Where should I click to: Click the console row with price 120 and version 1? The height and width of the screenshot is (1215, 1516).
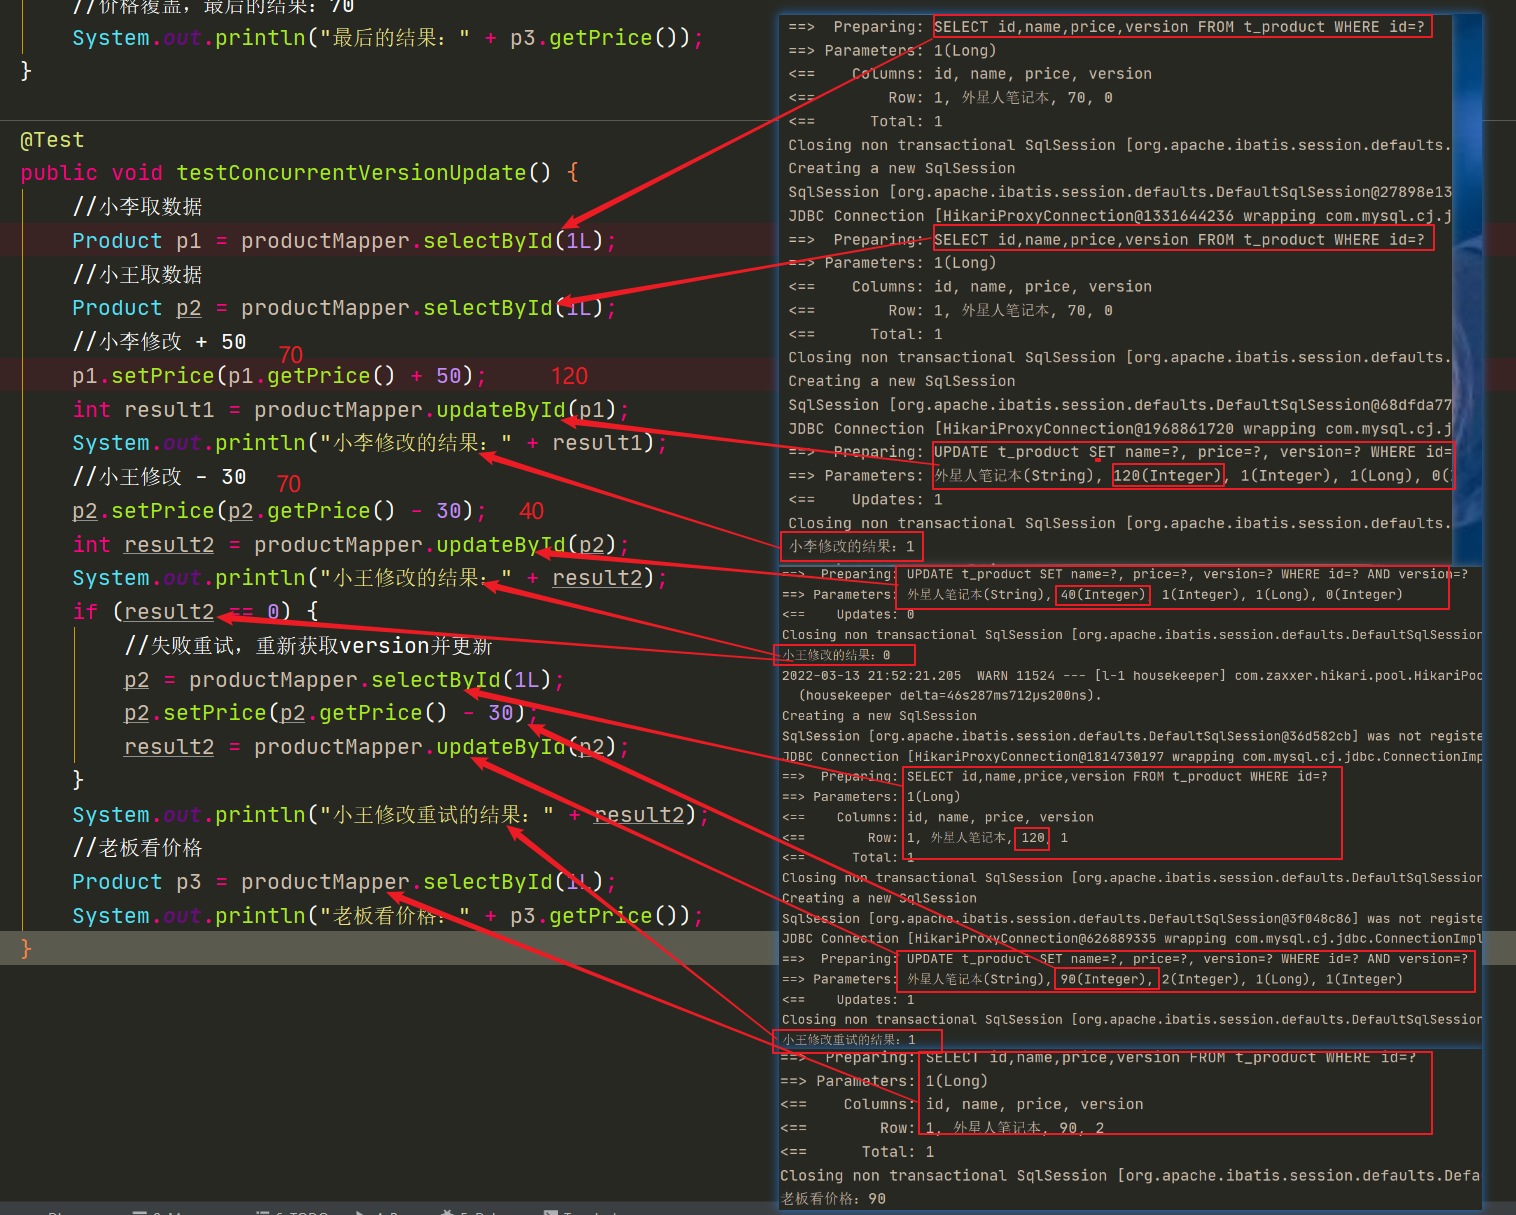[925, 838]
